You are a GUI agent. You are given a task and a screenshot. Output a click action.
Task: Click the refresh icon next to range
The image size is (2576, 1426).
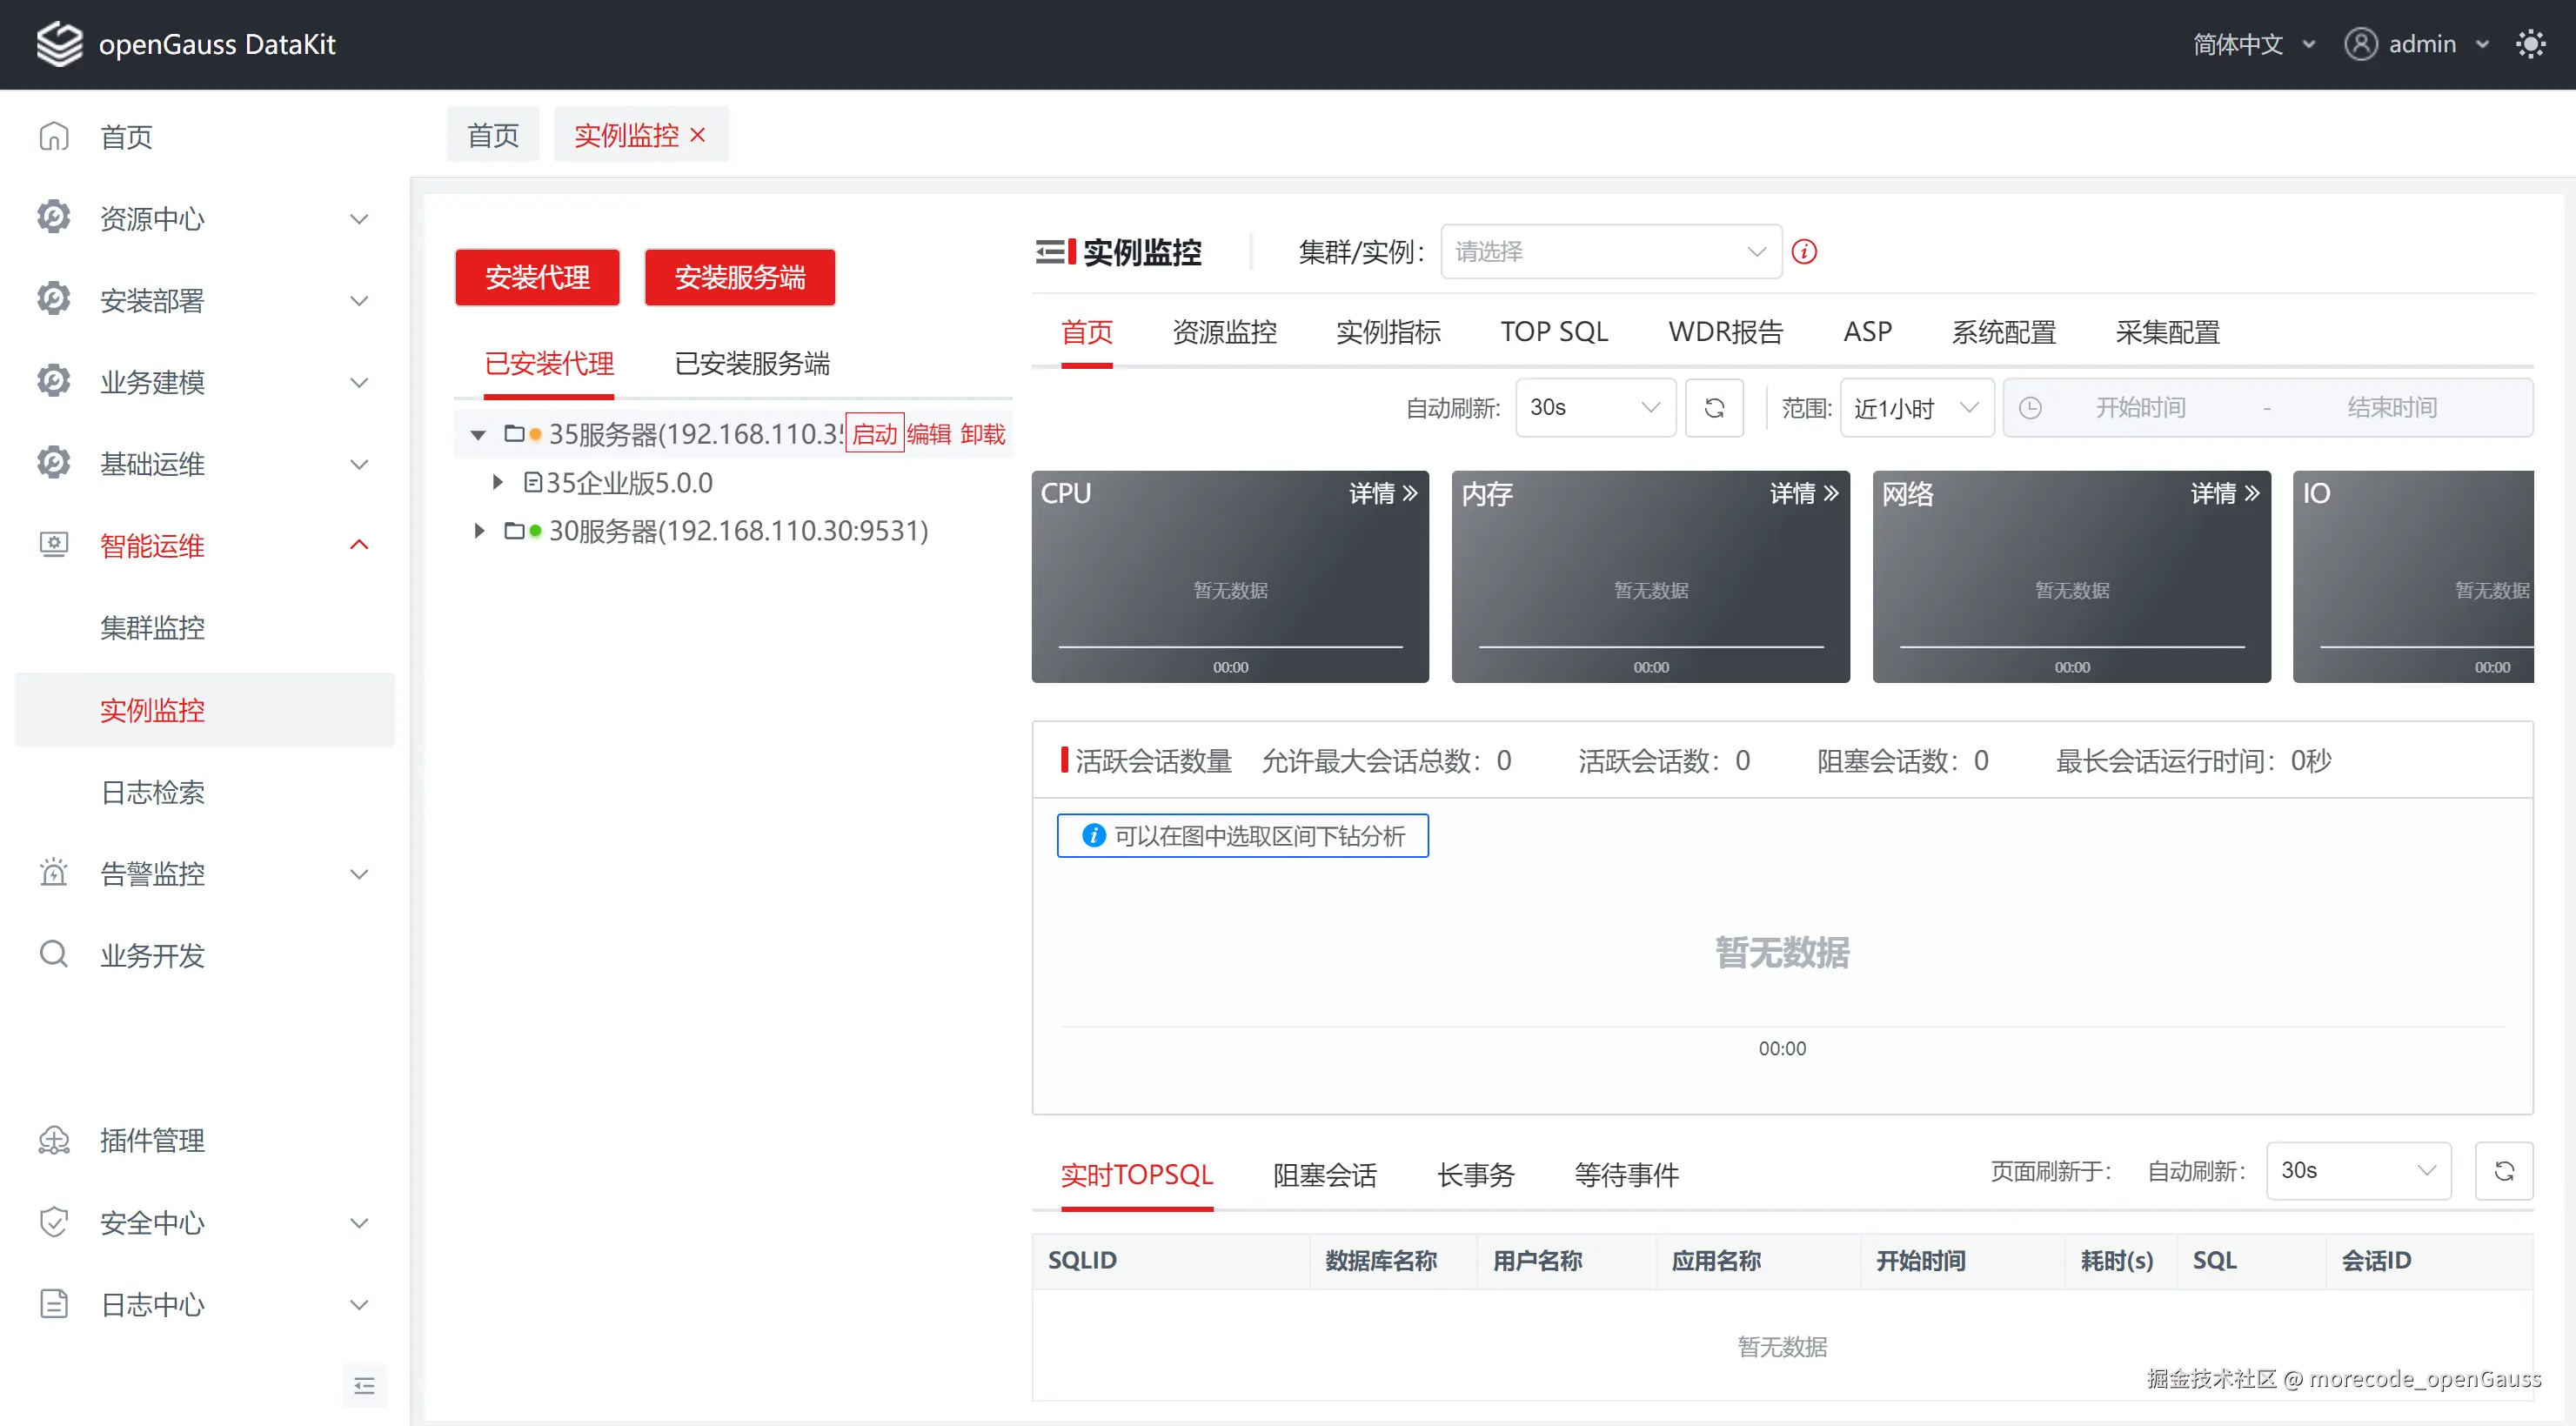[1714, 408]
